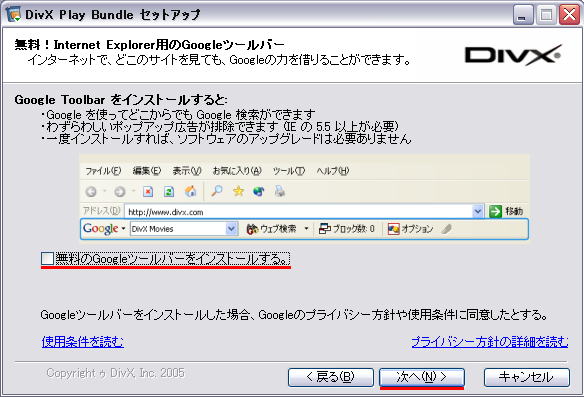The width and height of the screenshot is (584, 397).
Task: Click the オプション options icon
Action: pyautogui.click(x=394, y=229)
